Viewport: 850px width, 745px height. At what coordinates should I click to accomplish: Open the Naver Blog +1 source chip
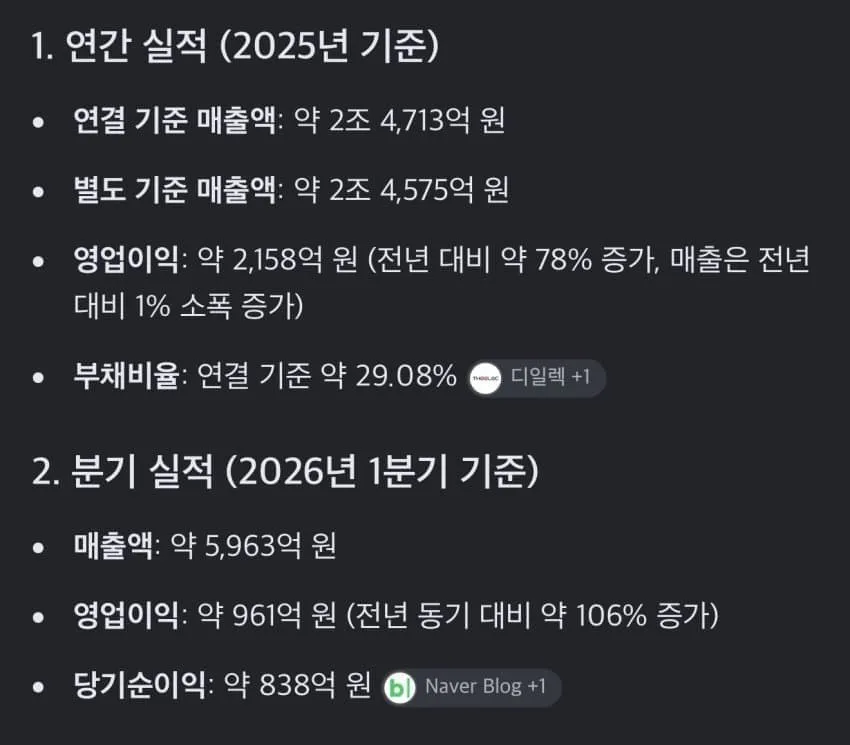472,688
